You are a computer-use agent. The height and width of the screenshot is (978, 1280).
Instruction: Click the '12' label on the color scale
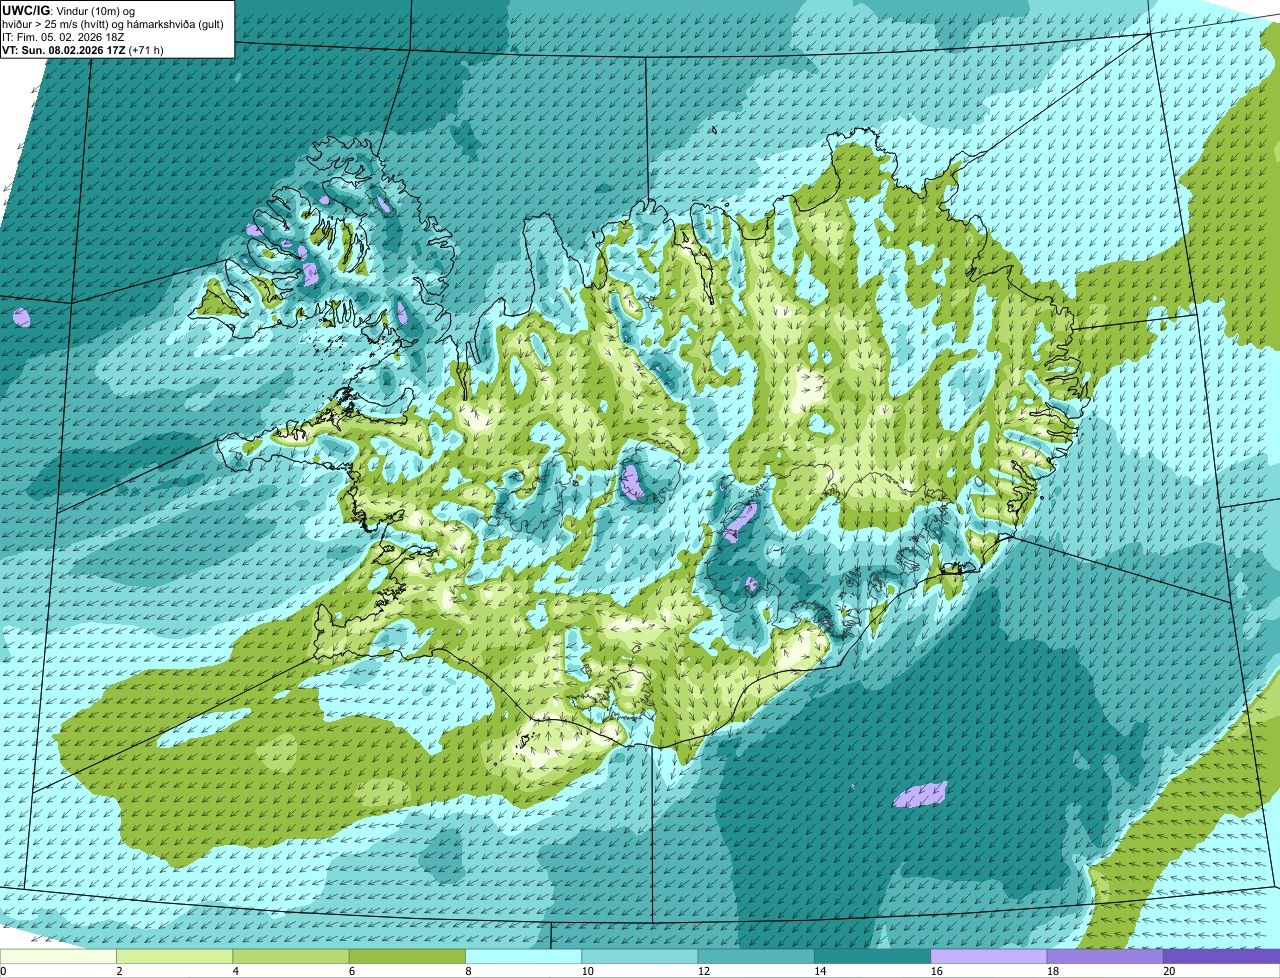point(704,971)
